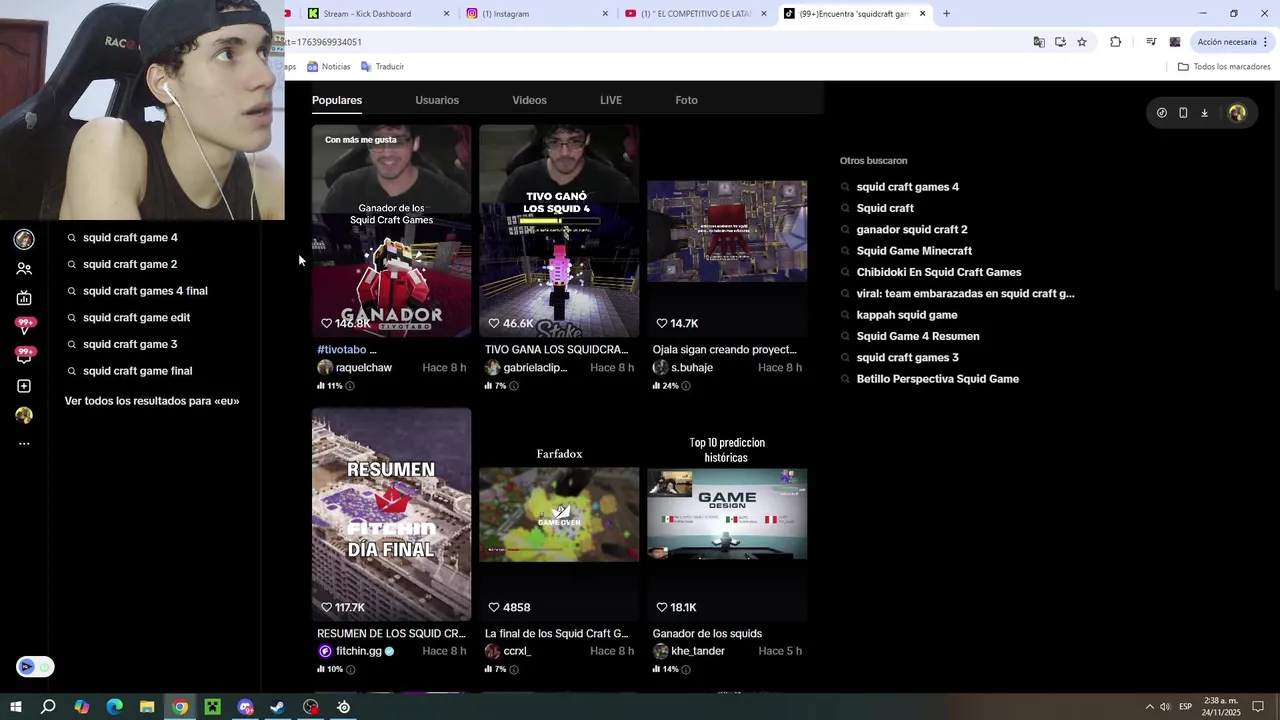Search squid craft games 4 under Otros buscaron
This screenshot has width=1280, height=720.
point(907,187)
